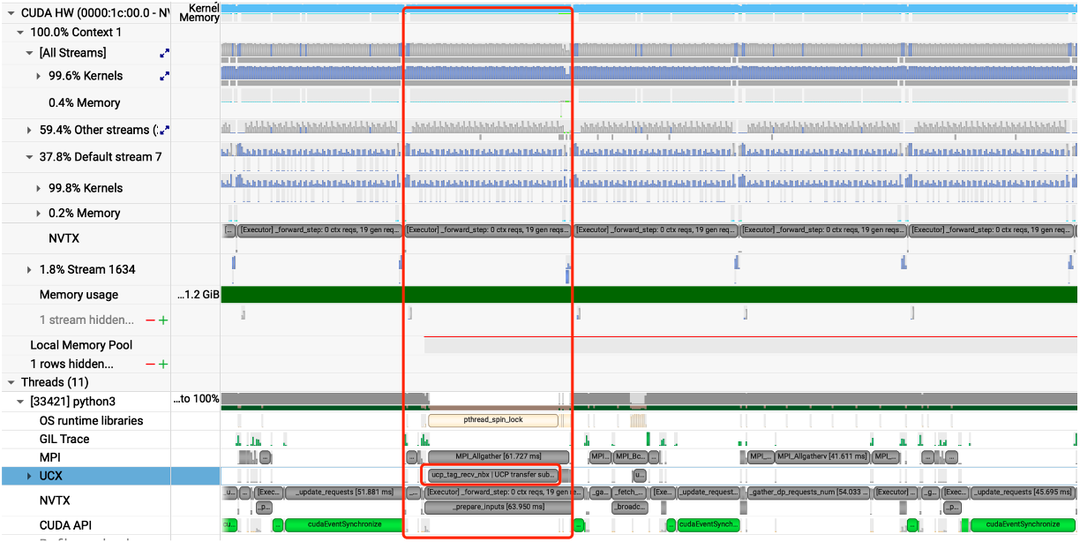This screenshot has height=542, width=1080.
Task: Click the expand arrows icon on 99.6% Kernels row
Action: click(x=164, y=76)
